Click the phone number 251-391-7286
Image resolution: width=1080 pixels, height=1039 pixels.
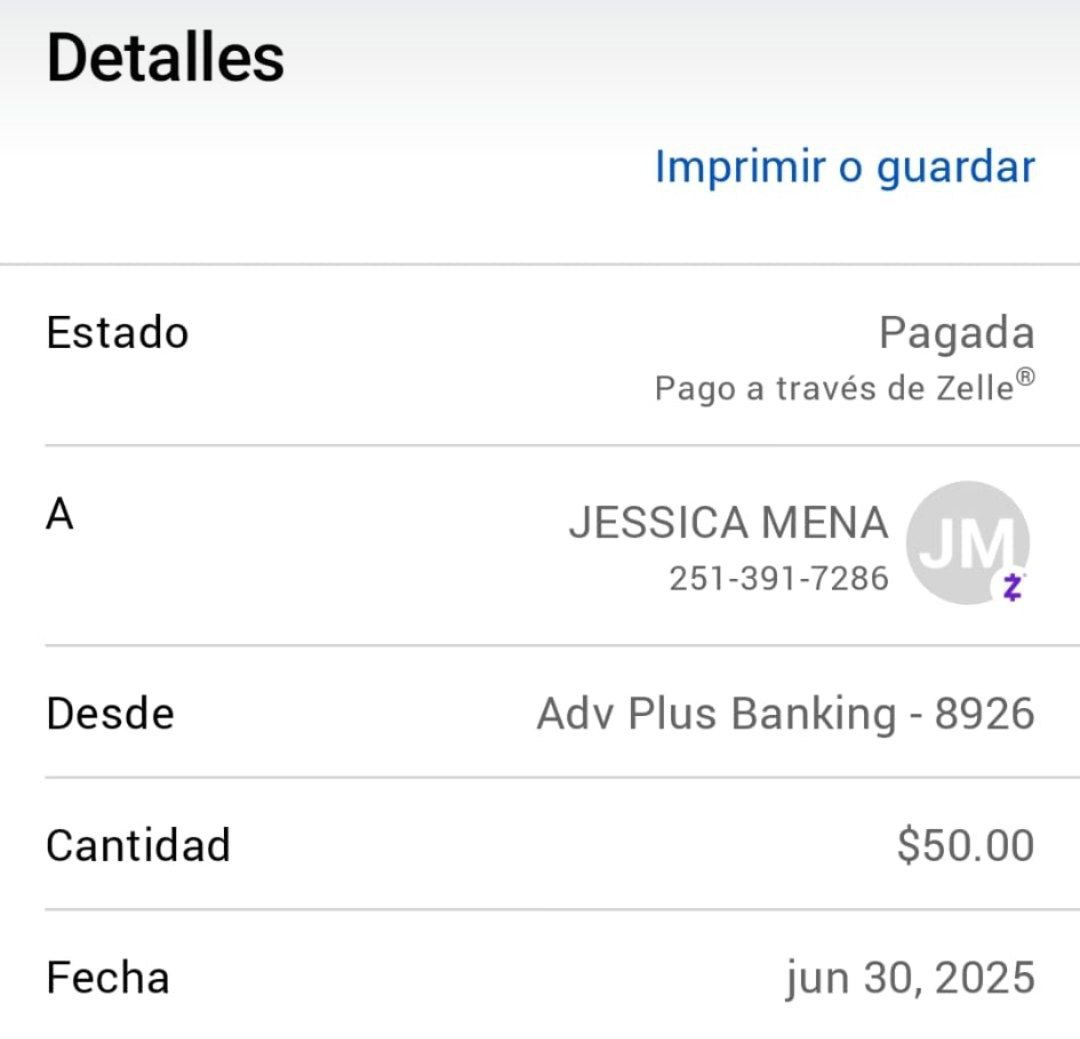[x=778, y=578]
